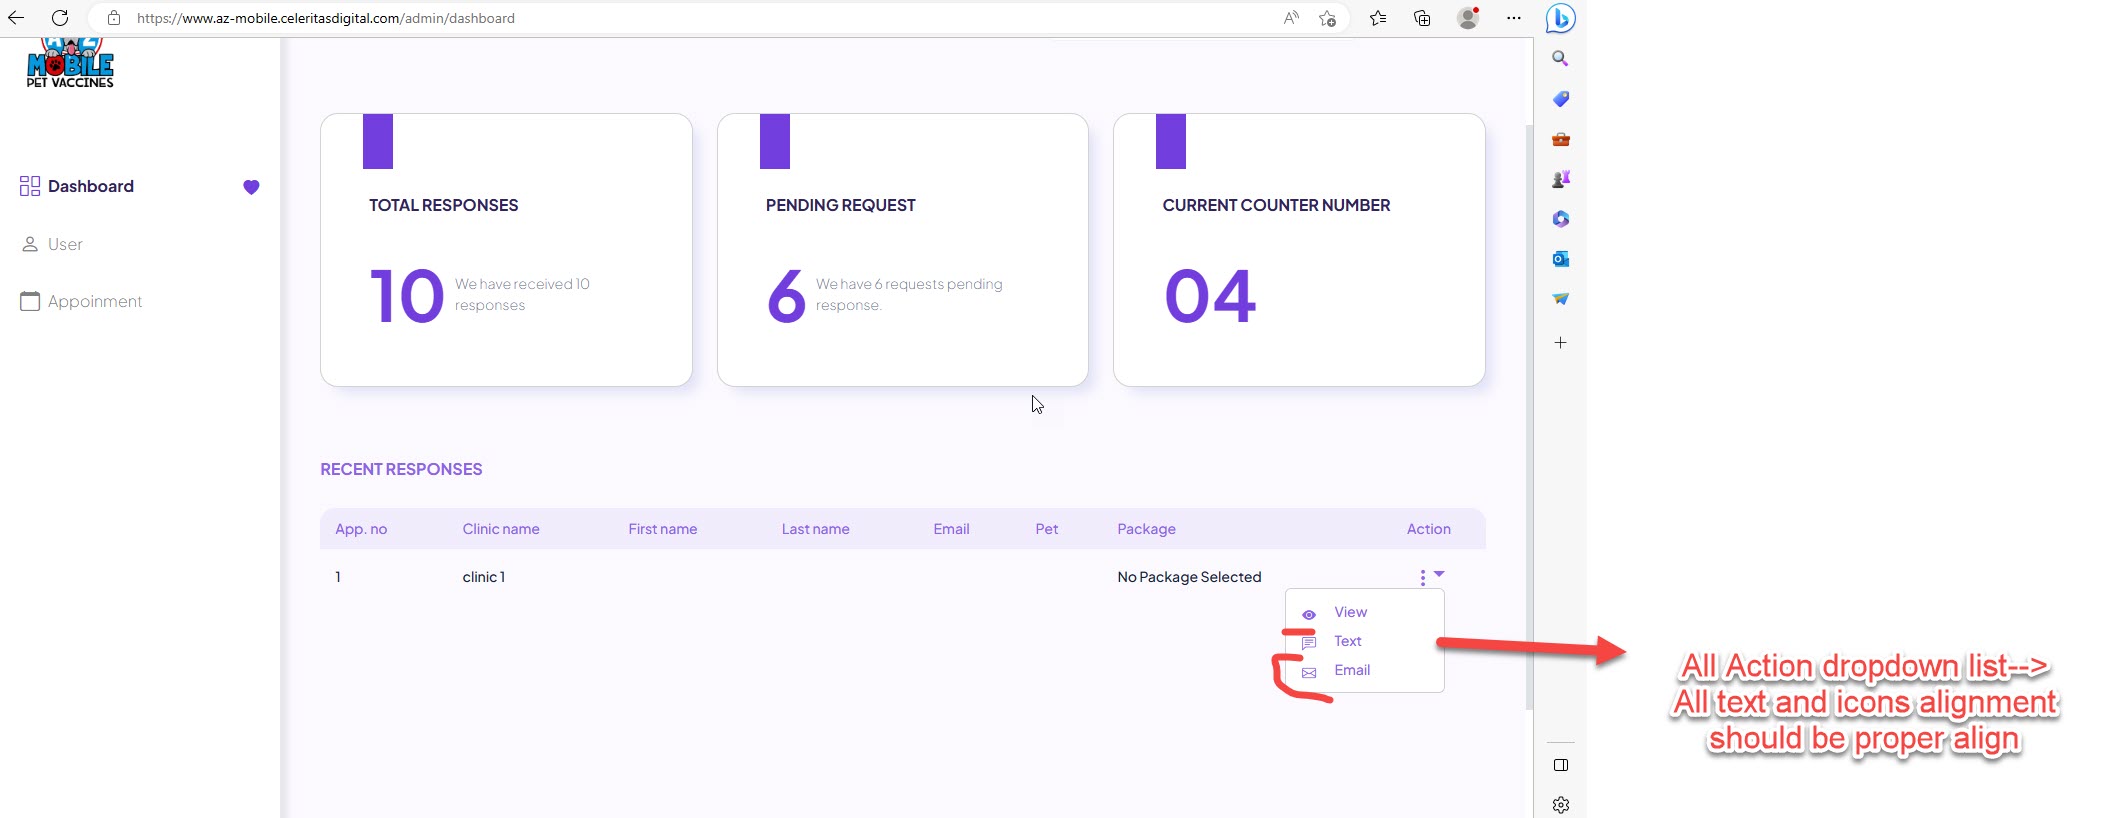Open the Bing Copilot sidebar icon
The image size is (2121, 818).
click(1560, 18)
